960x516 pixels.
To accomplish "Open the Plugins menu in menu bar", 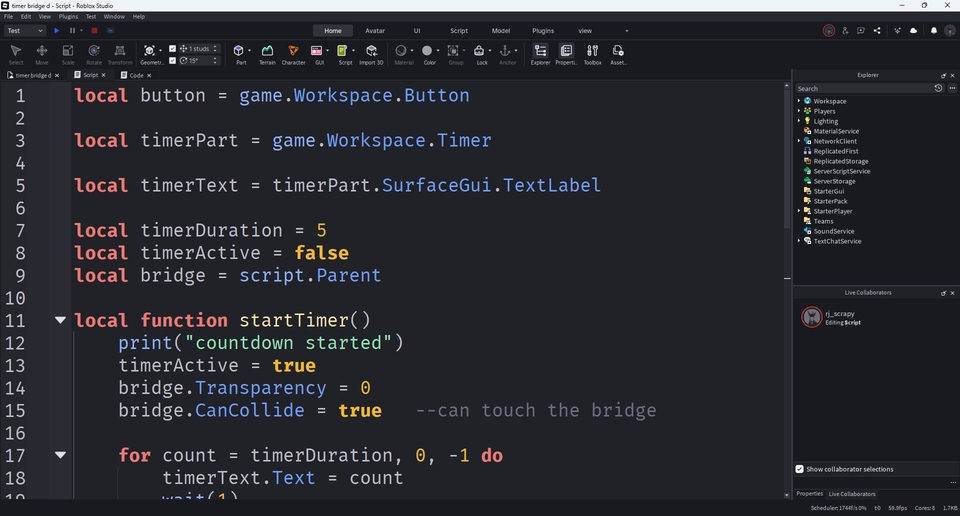I will (68, 17).
